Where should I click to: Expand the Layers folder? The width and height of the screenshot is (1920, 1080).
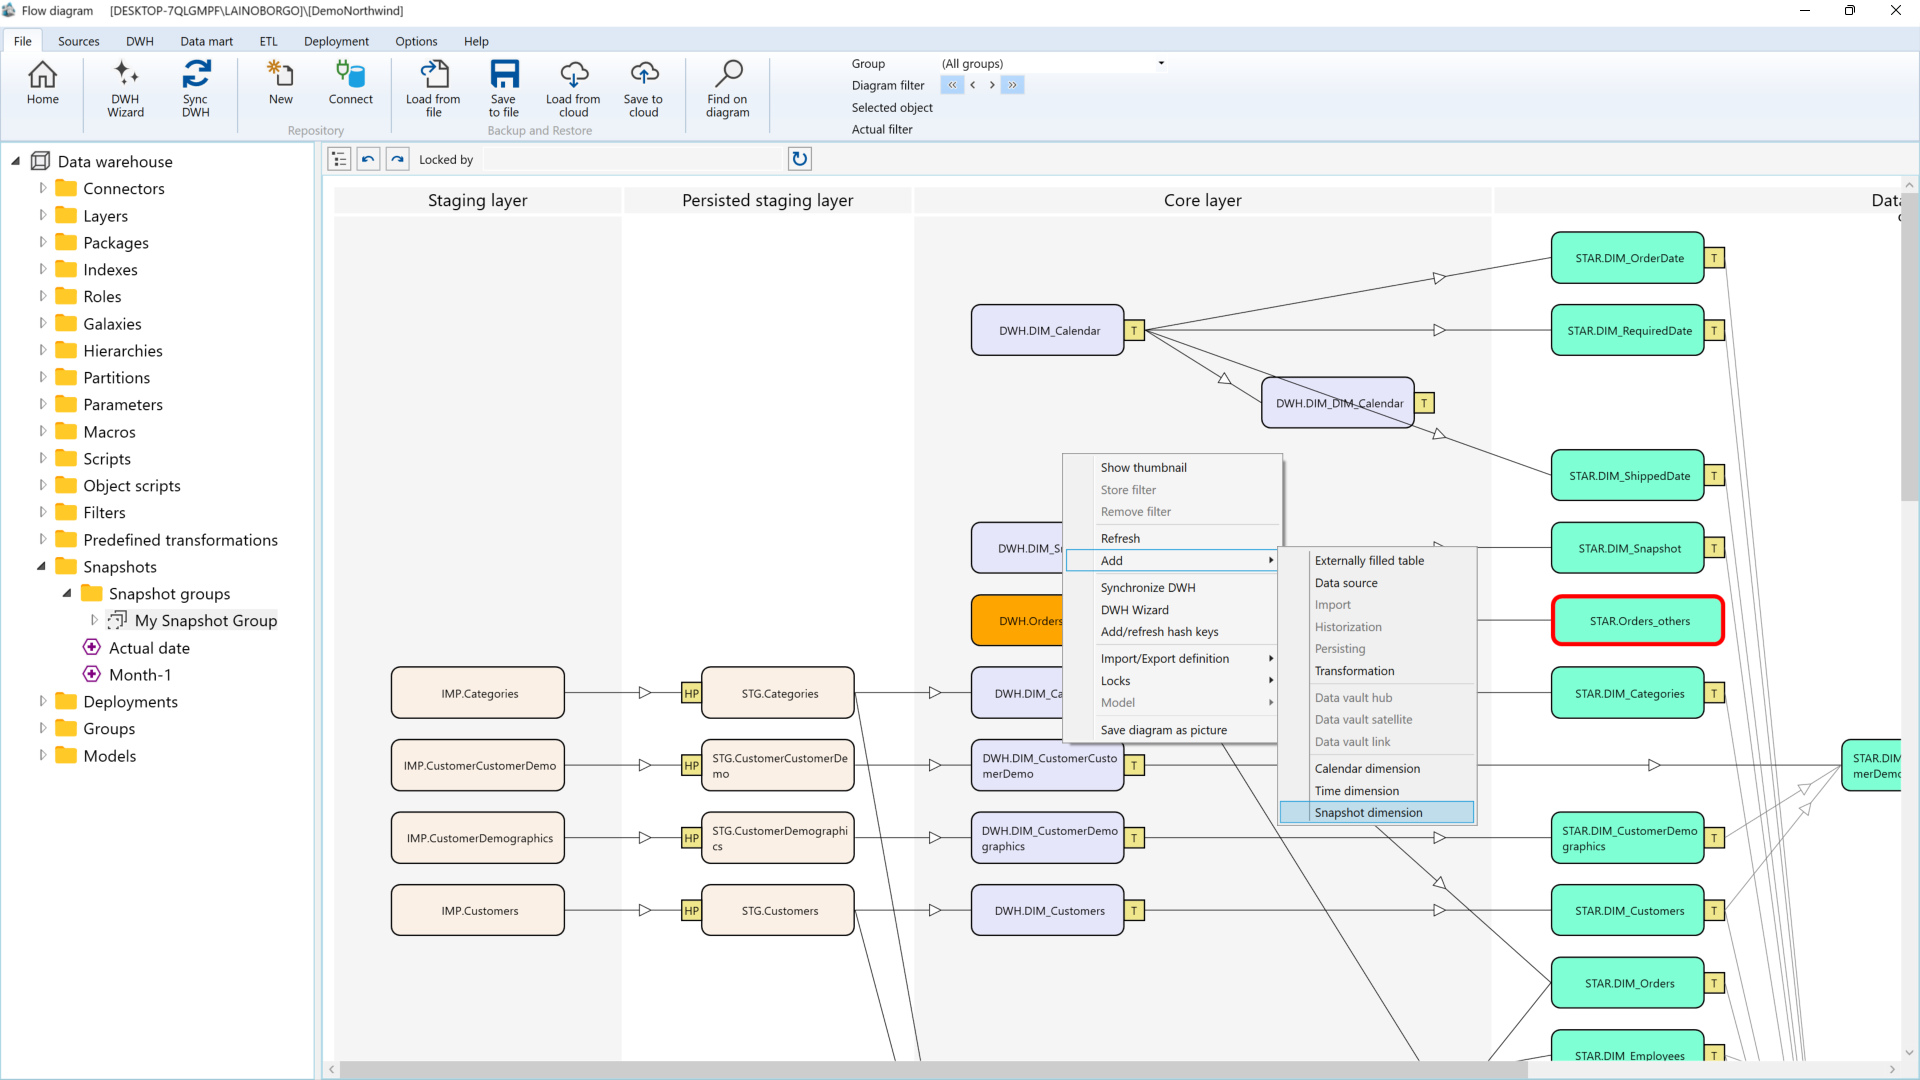pyautogui.click(x=43, y=215)
